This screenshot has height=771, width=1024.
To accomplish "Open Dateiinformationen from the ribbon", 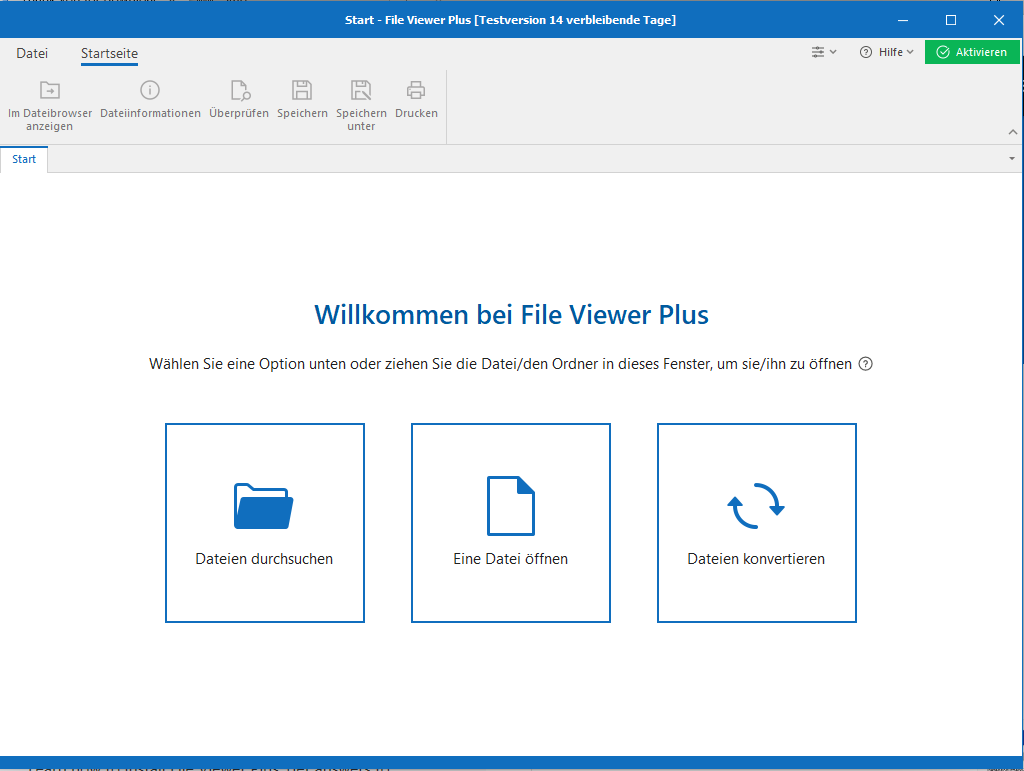I will [x=150, y=99].
